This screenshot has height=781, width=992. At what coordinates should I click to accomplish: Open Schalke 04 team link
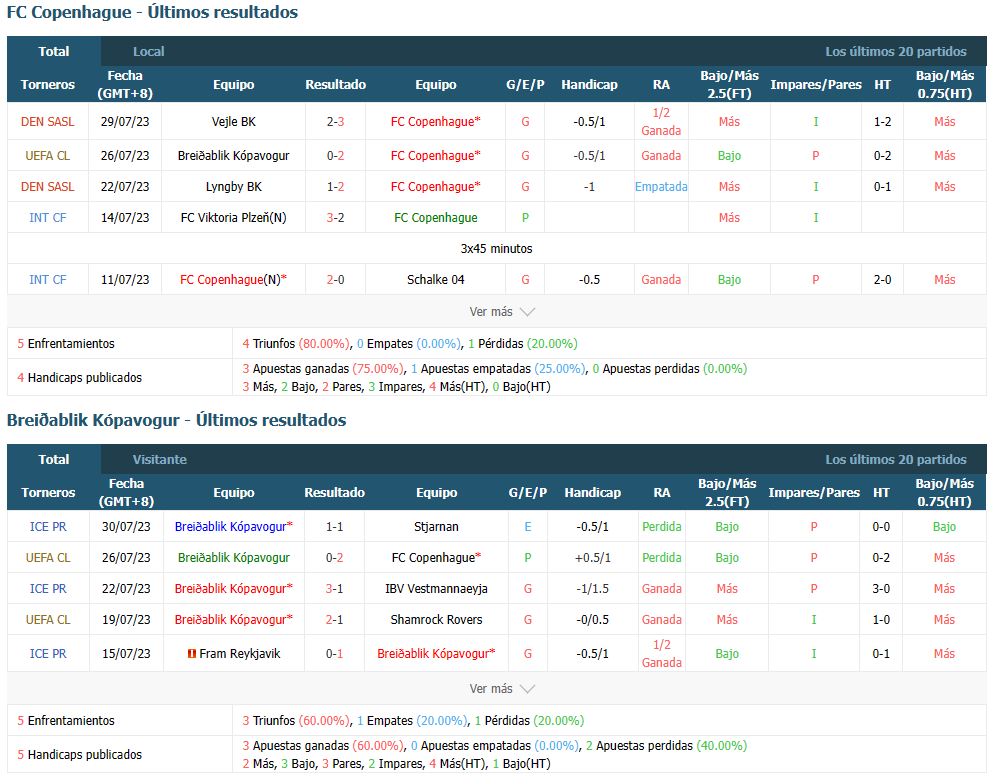coord(435,280)
